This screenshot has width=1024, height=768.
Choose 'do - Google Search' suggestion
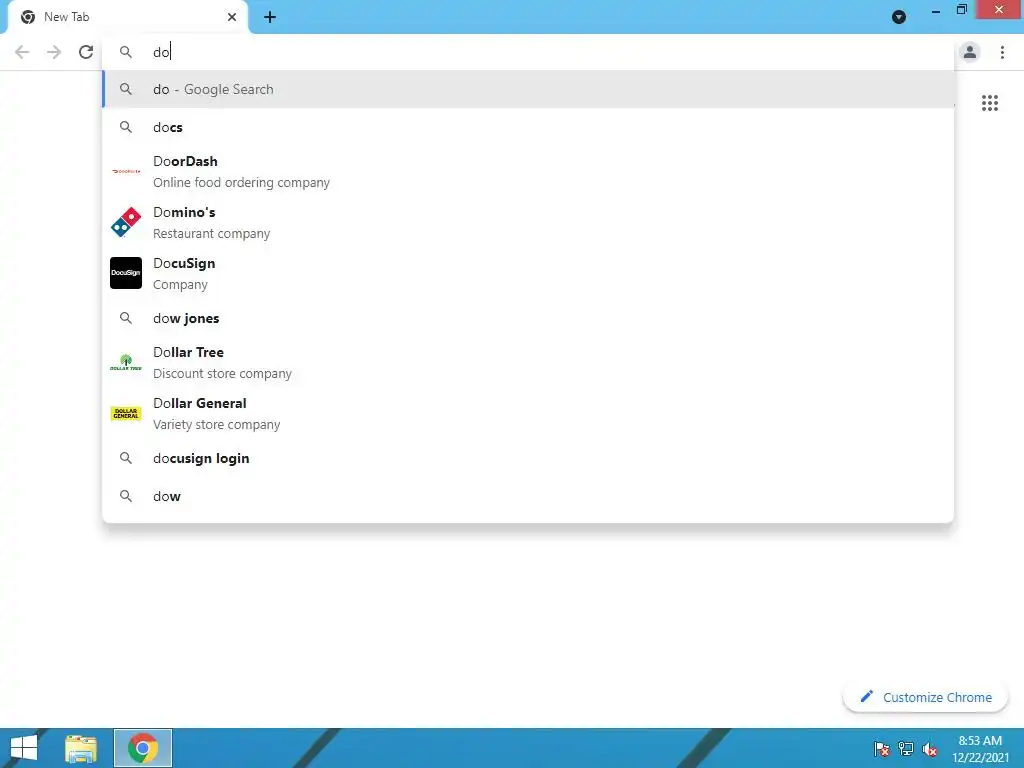click(528, 89)
